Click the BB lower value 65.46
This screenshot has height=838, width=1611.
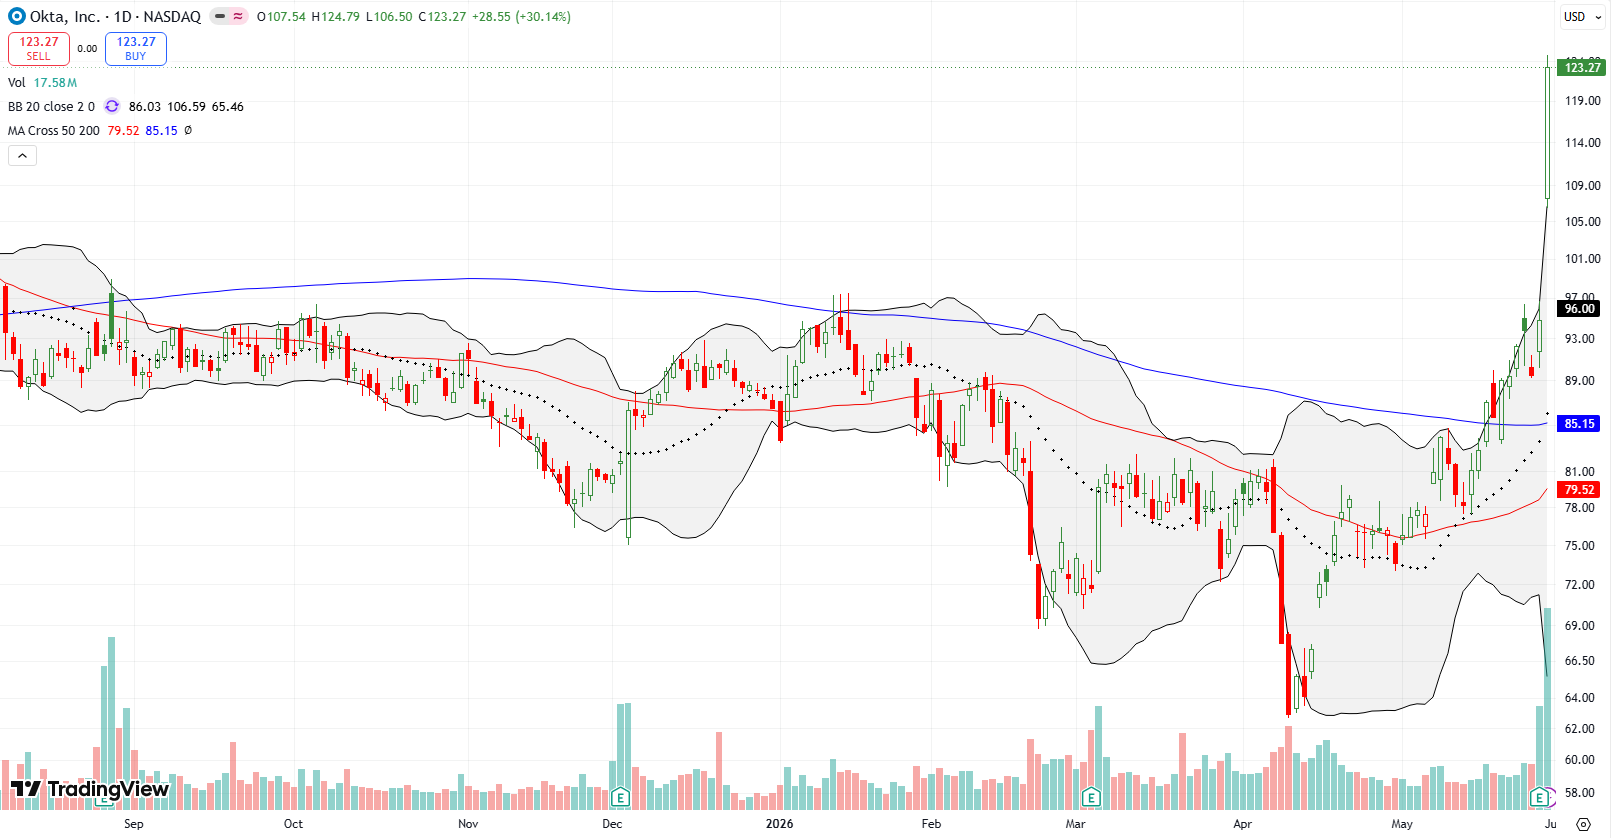coord(228,106)
